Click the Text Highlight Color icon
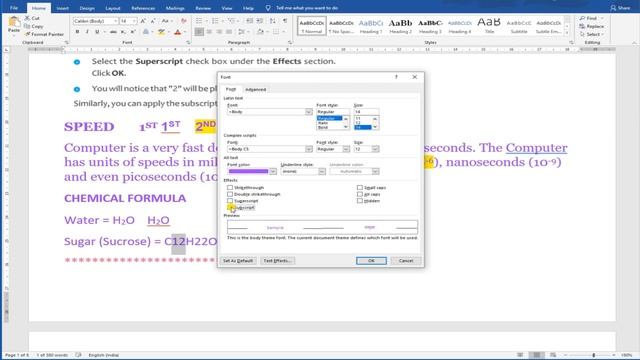Image resolution: width=640 pixels, height=360 pixels. click(x=162, y=32)
